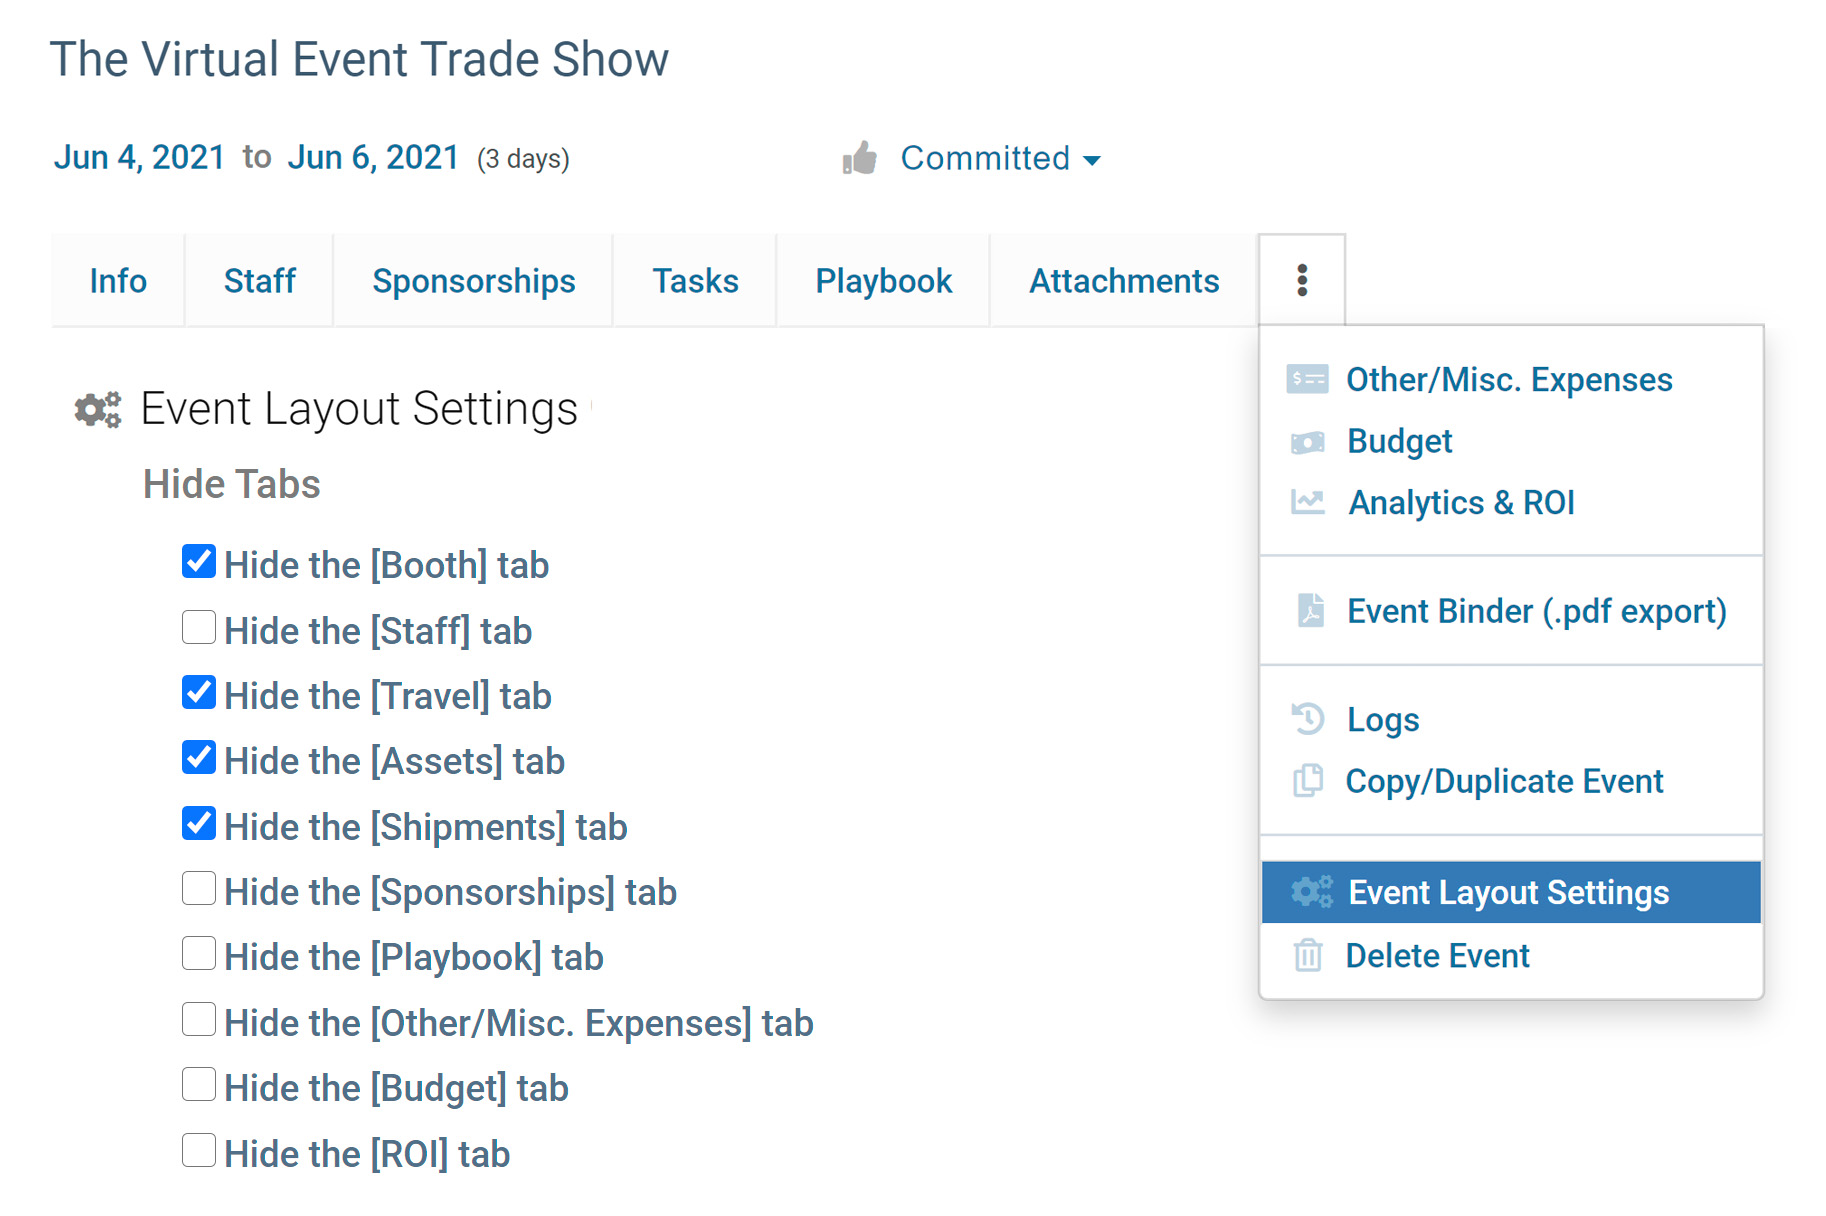Switch to the Sponsorships tab
Image resolution: width=1826 pixels, height=1216 pixels.
[473, 281]
